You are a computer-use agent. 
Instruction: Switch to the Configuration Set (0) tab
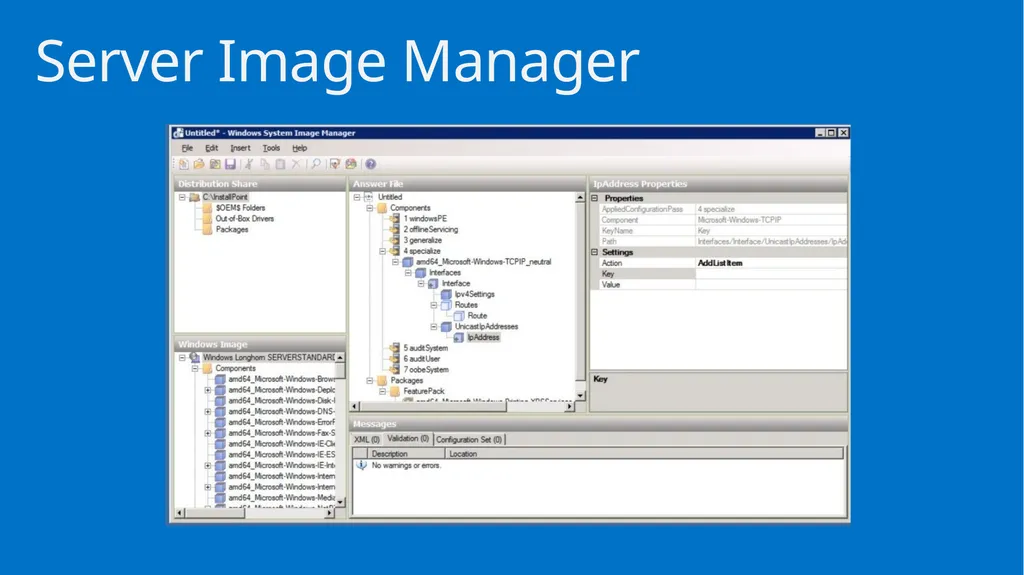click(469, 440)
